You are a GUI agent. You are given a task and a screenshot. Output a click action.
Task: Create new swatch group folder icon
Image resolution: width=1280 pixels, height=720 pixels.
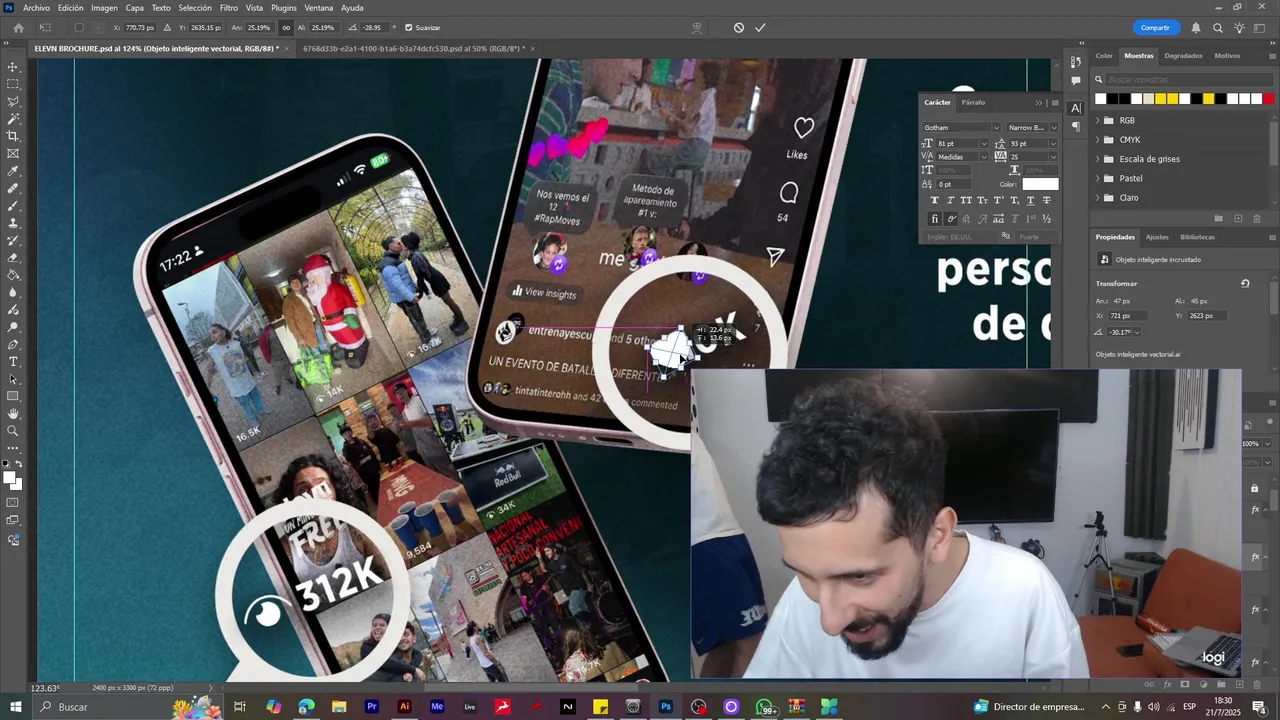[1219, 218]
